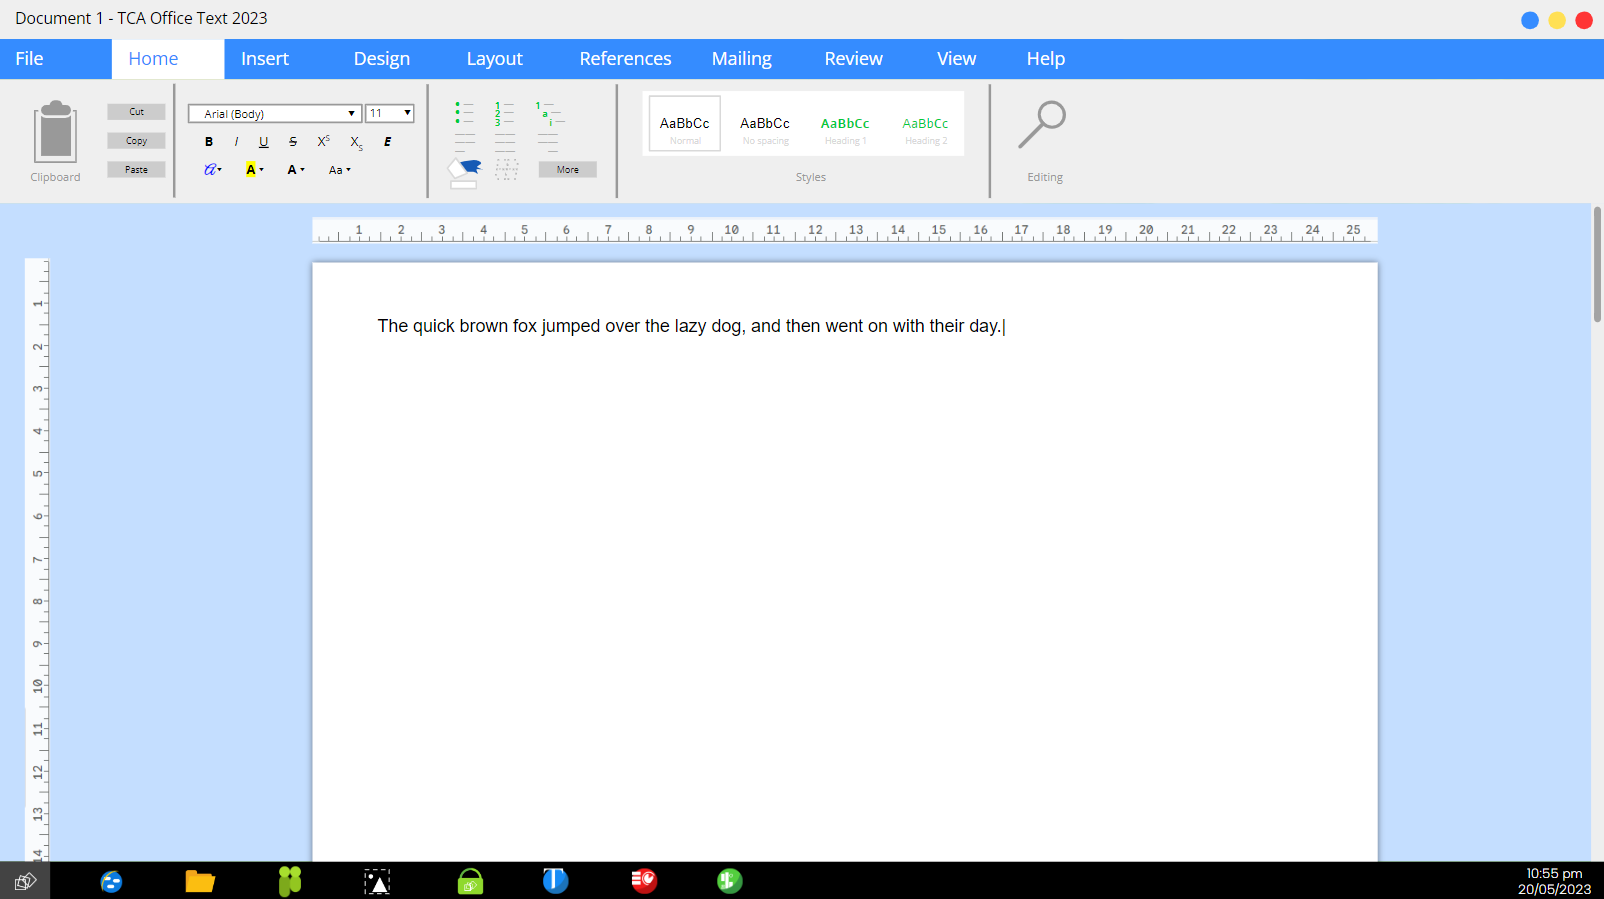Switch to the View tab
This screenshot has width=1604, height=899.
(957, 59)
